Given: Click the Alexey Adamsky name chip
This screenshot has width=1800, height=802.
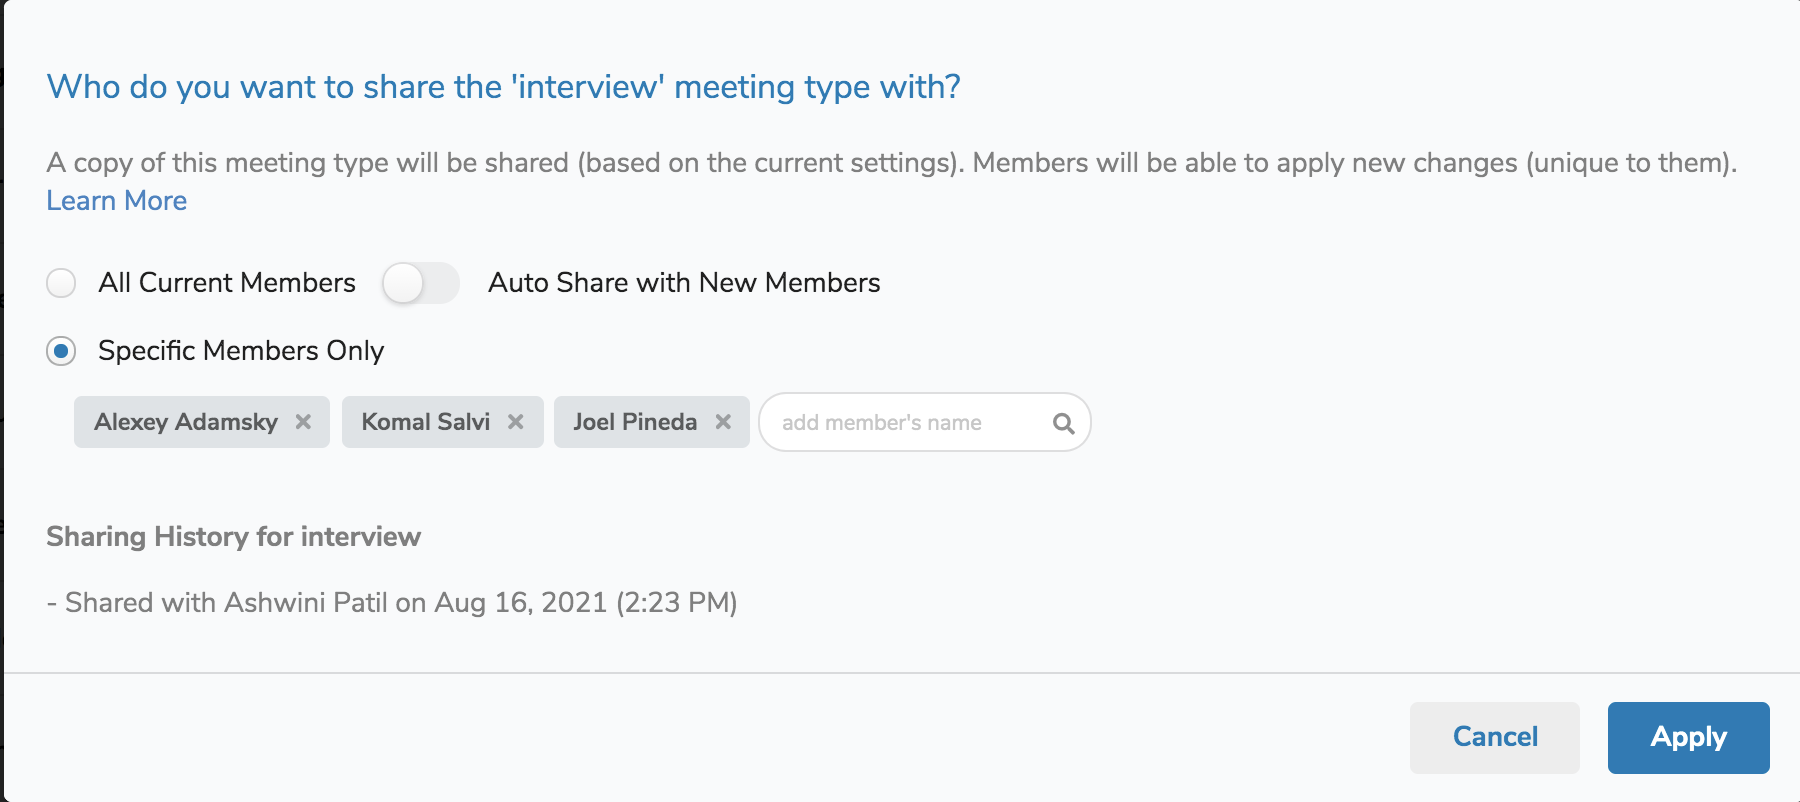Looking at the screenshot, I should pos(186,422).
